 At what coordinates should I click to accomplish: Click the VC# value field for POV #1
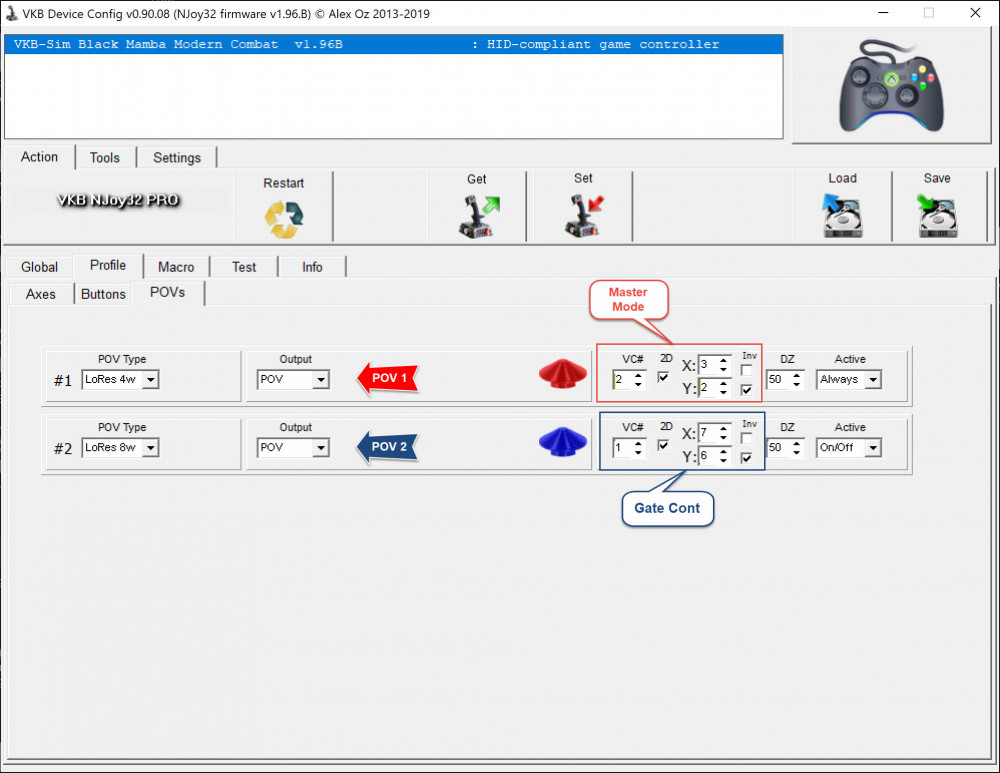[623, 379]
